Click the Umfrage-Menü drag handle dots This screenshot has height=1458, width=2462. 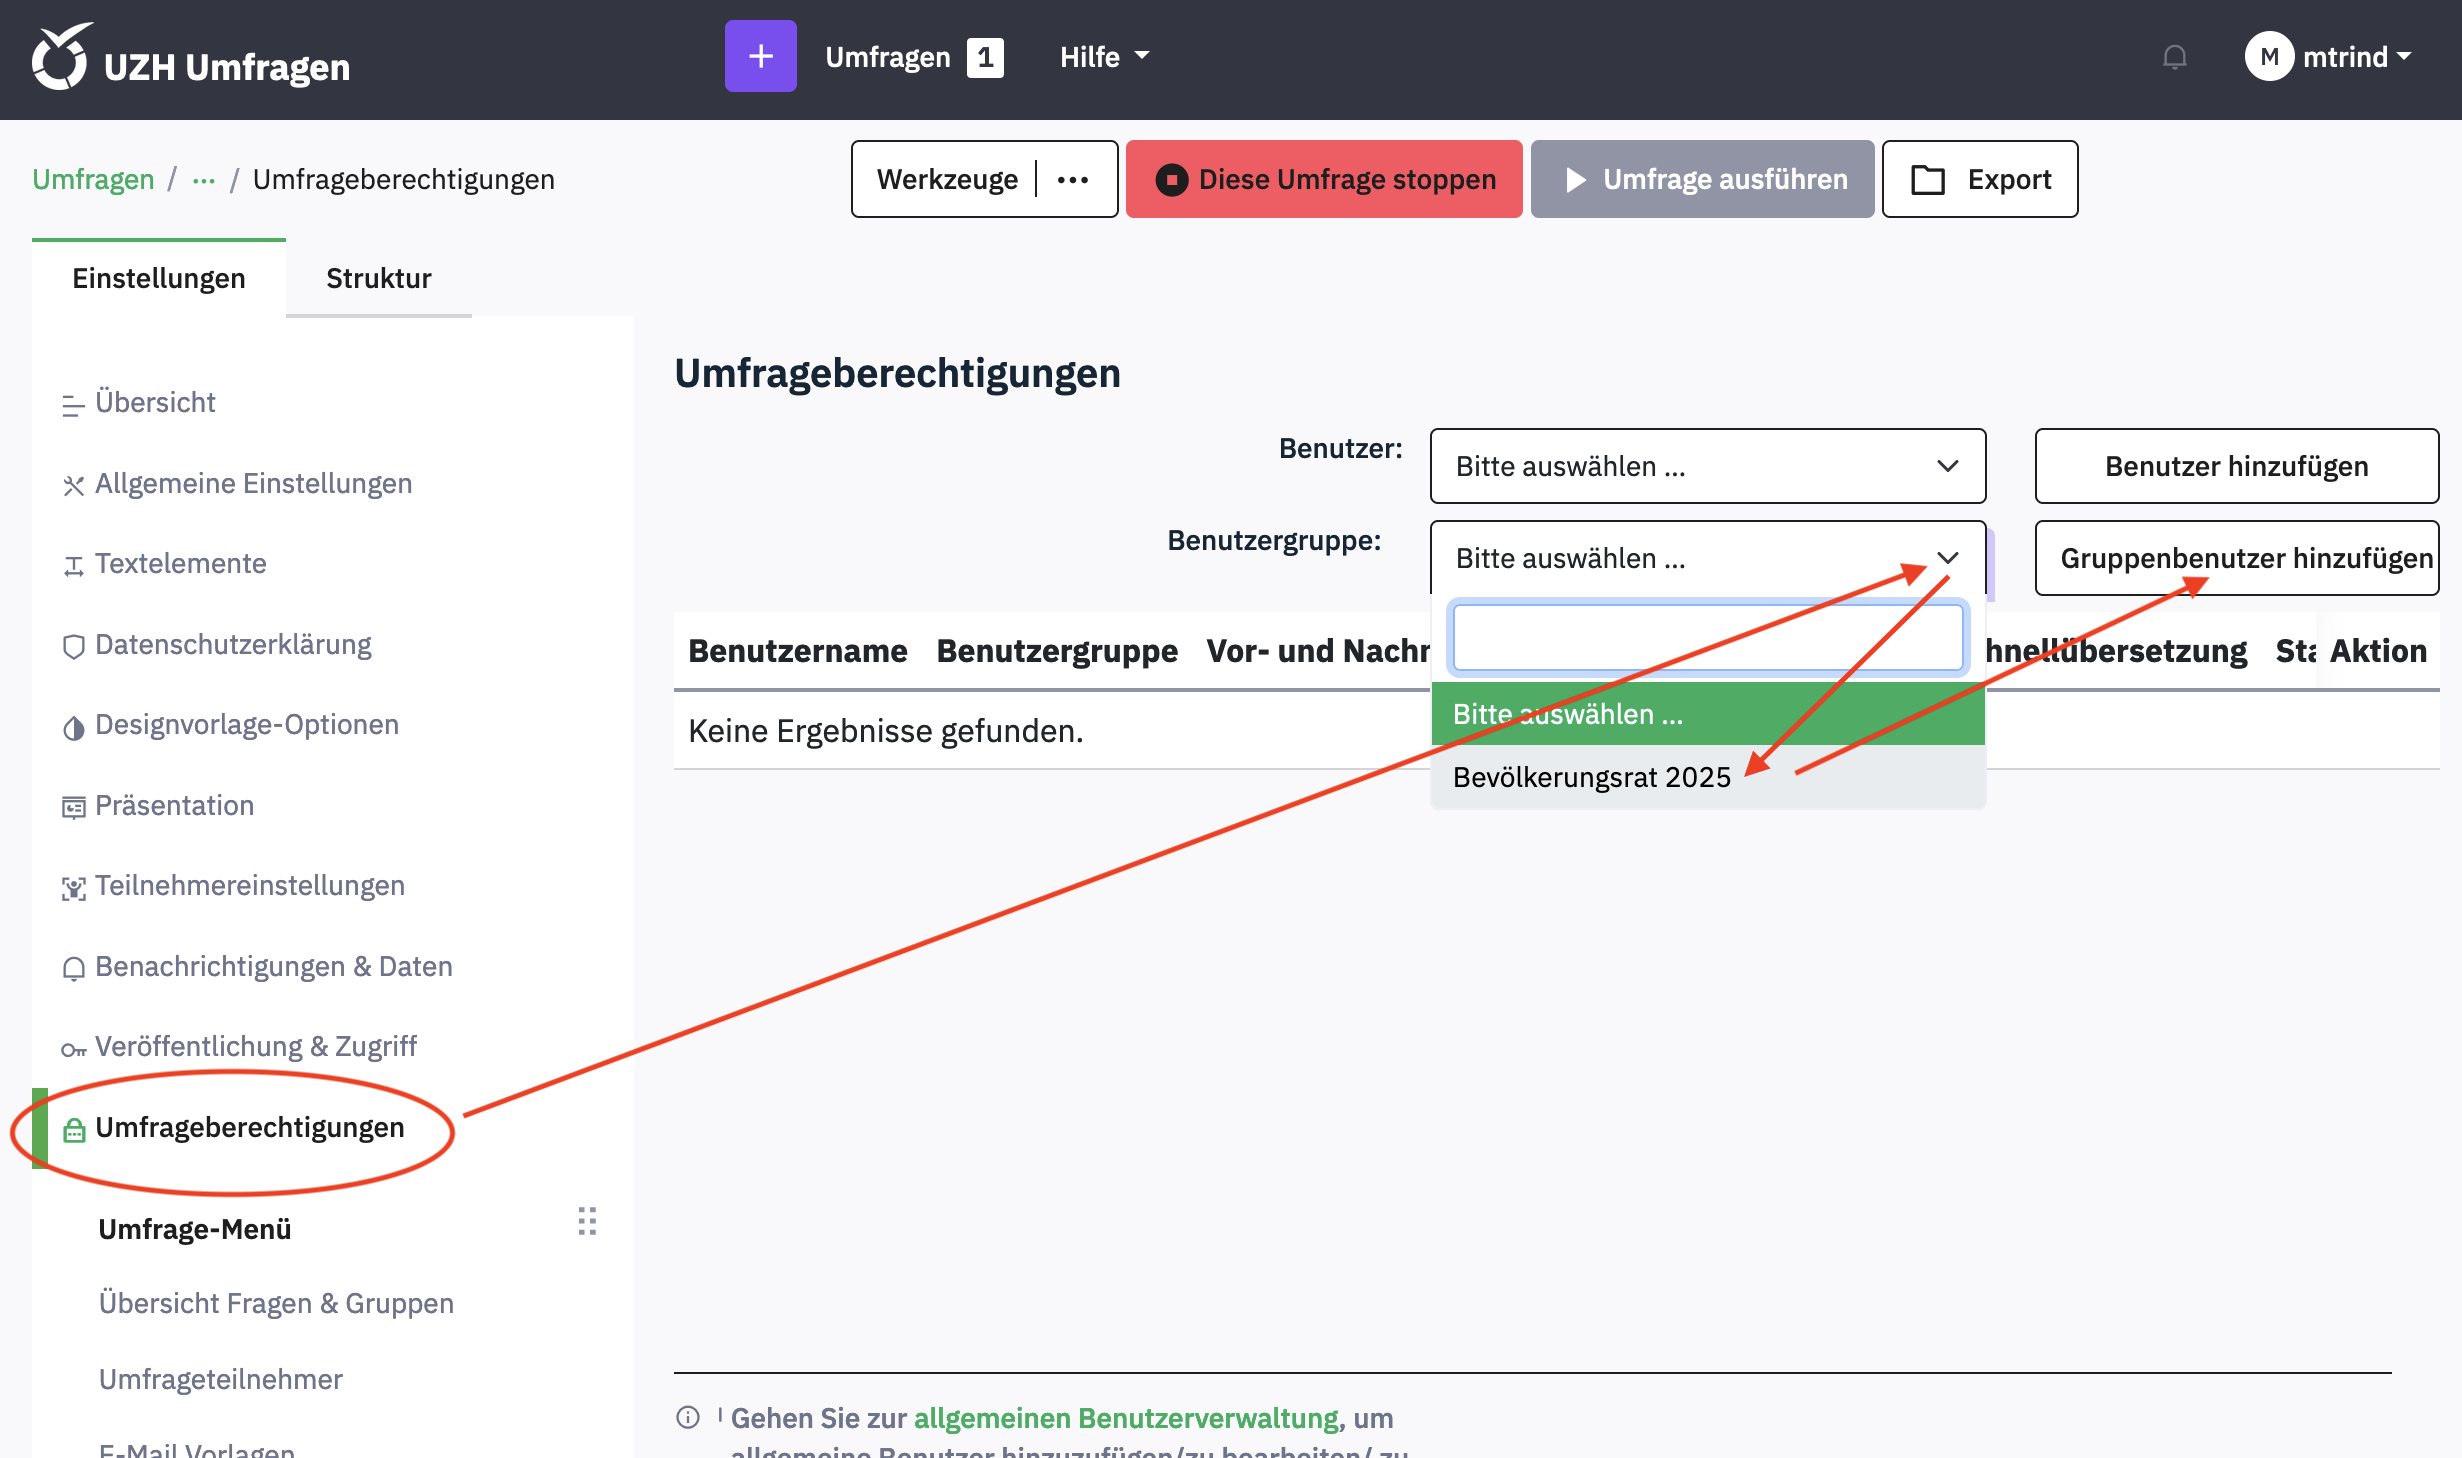(x=587, y=1221)
